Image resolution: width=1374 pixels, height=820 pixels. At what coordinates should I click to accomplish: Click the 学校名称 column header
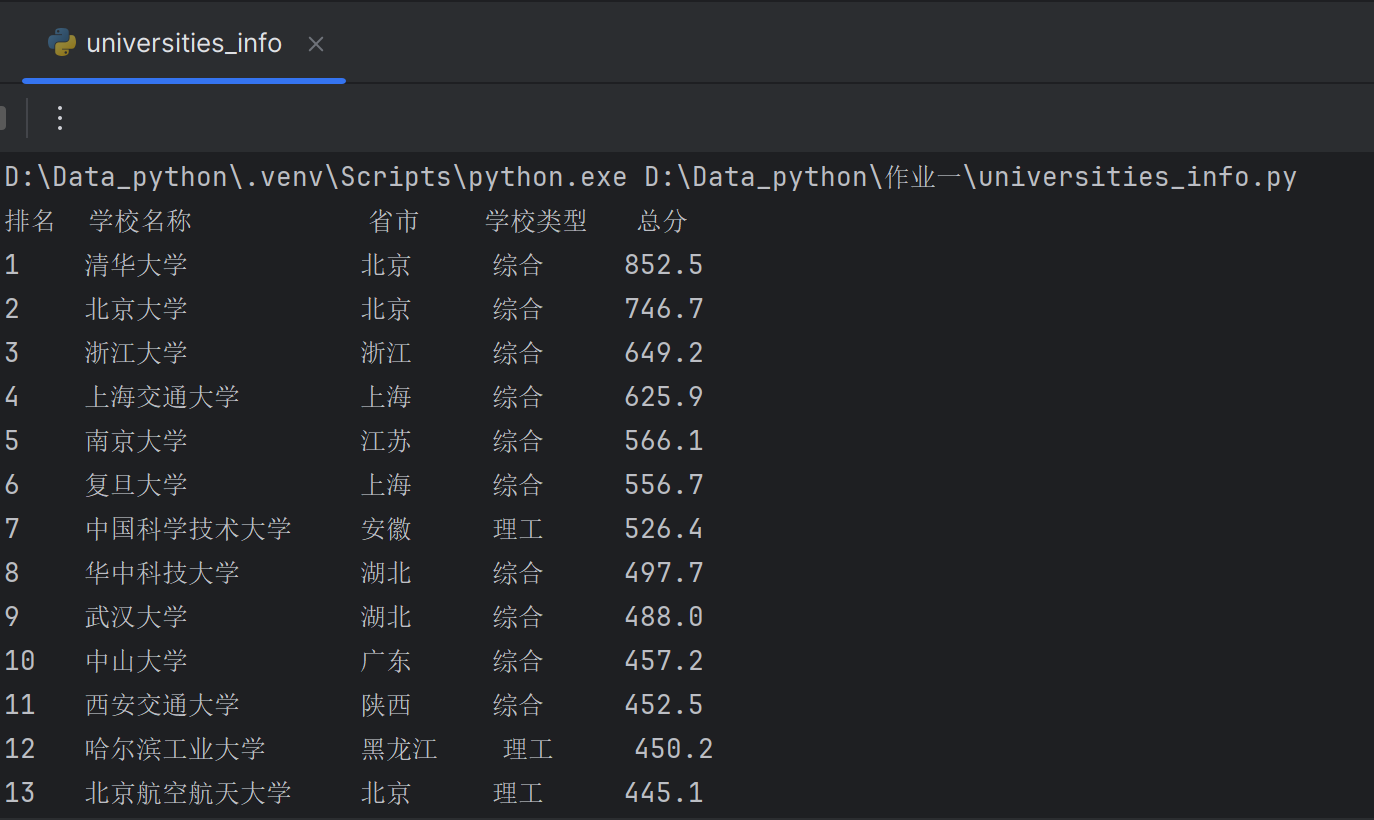[140, 221]
